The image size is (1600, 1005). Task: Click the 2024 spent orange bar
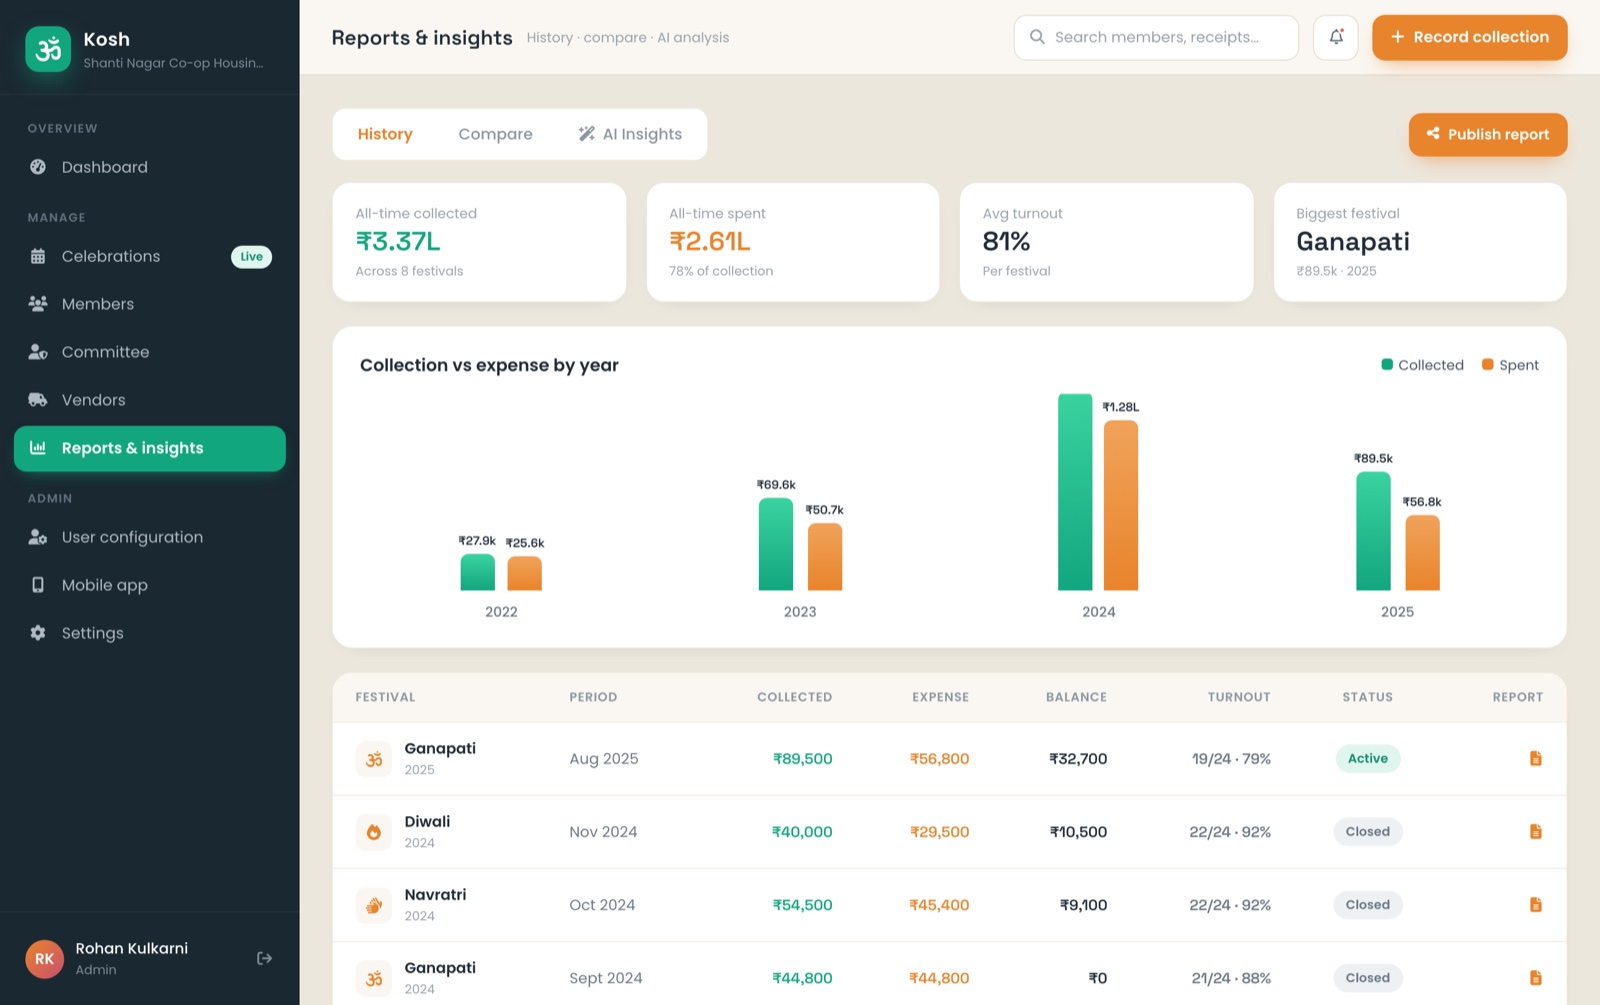pos(1121,505)
